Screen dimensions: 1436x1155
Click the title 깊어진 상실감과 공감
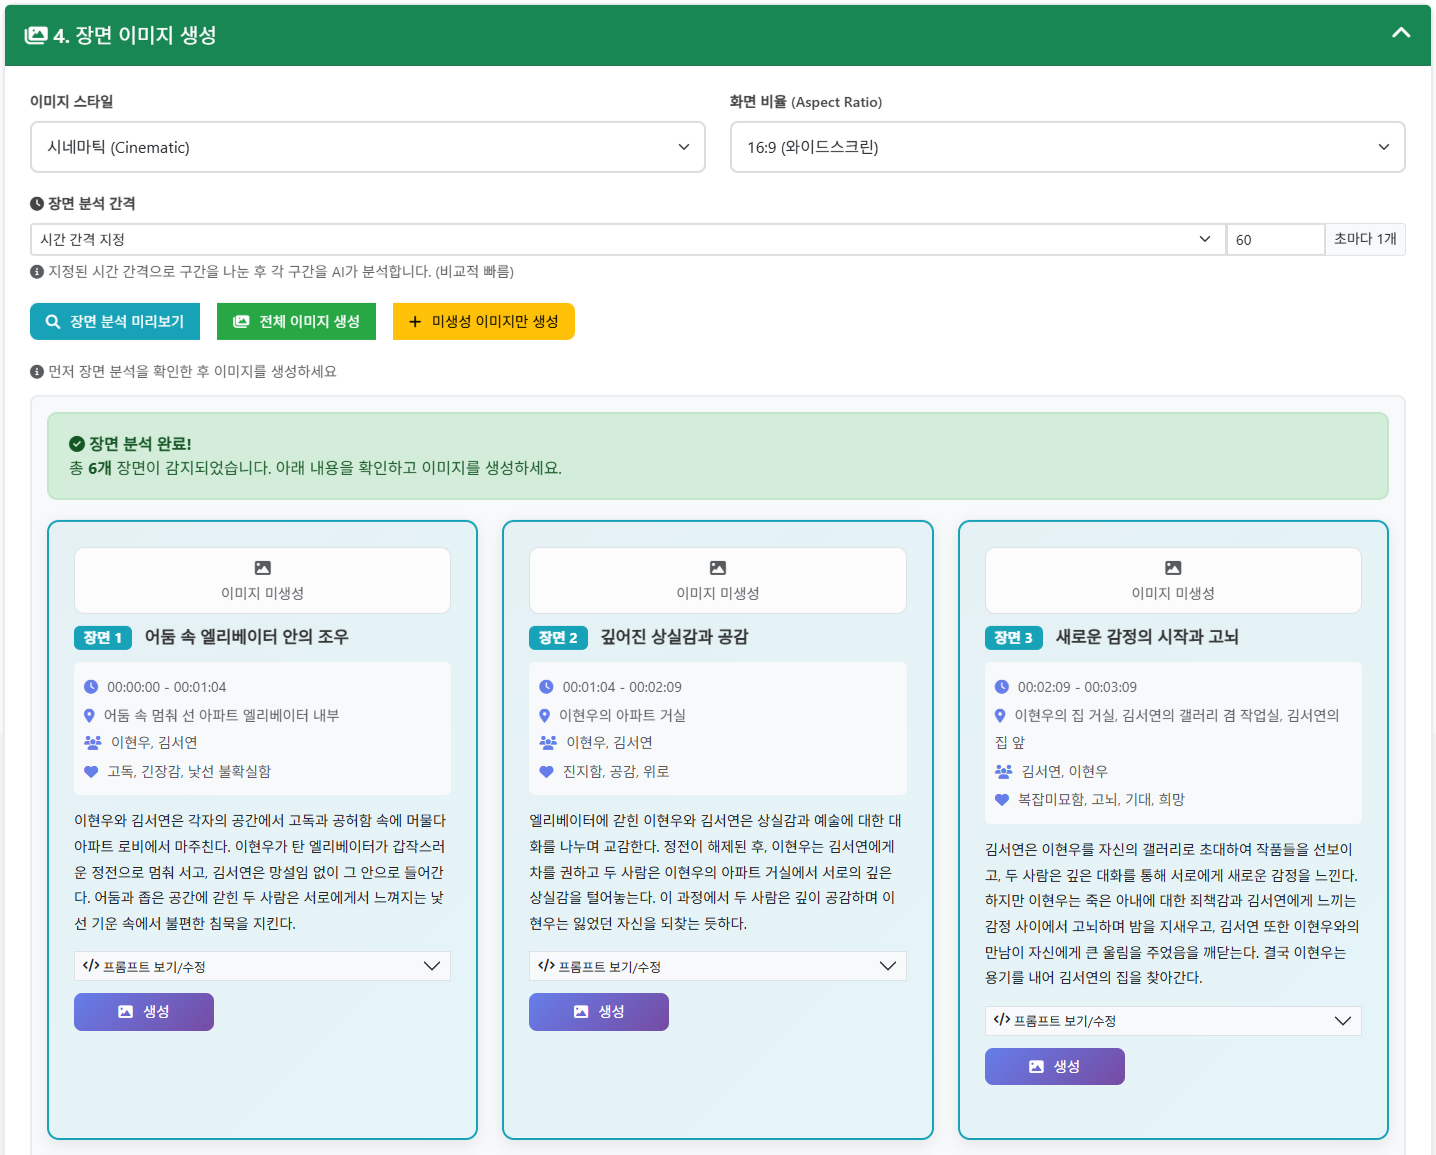pyautogui.click(x=675, y=637)
